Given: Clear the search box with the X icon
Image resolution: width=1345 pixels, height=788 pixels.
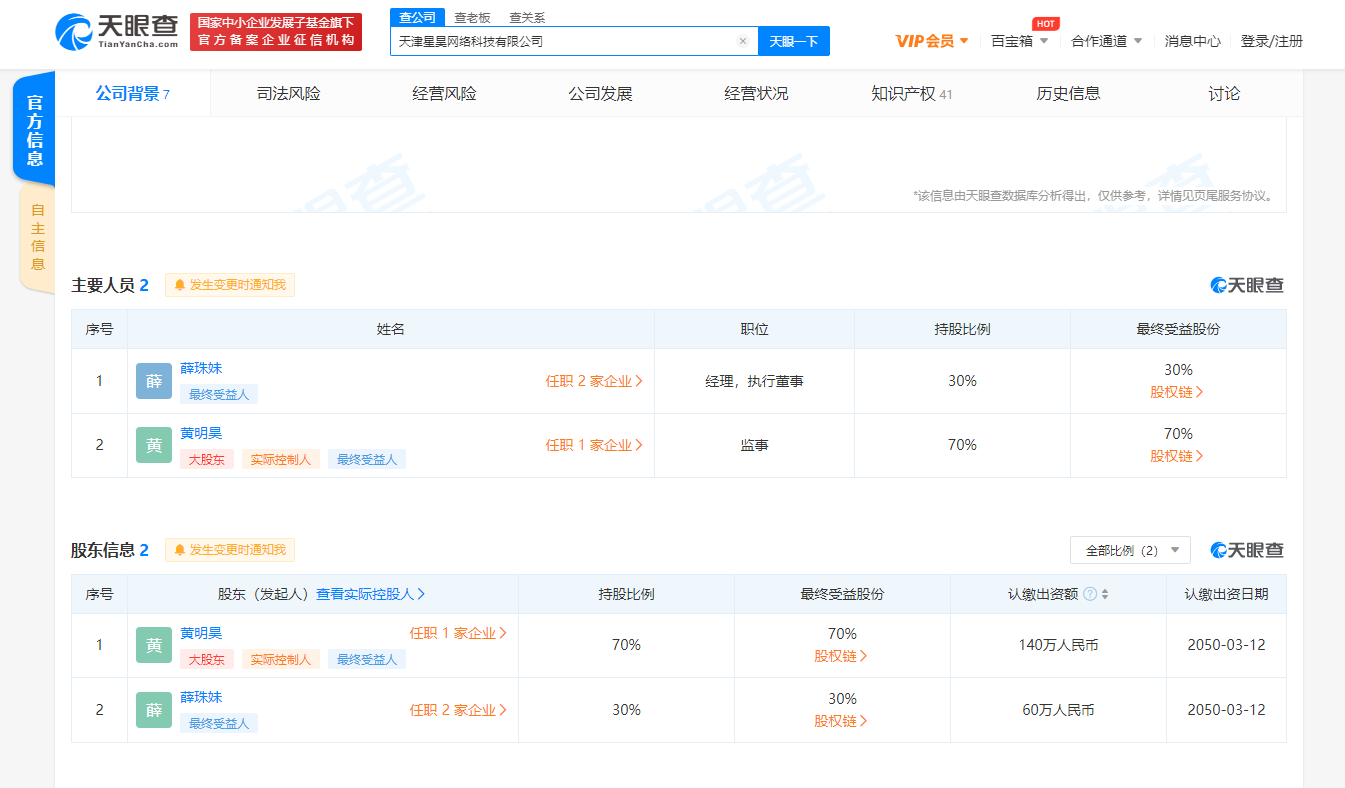Looking at the screenshot, I should 743,41.
